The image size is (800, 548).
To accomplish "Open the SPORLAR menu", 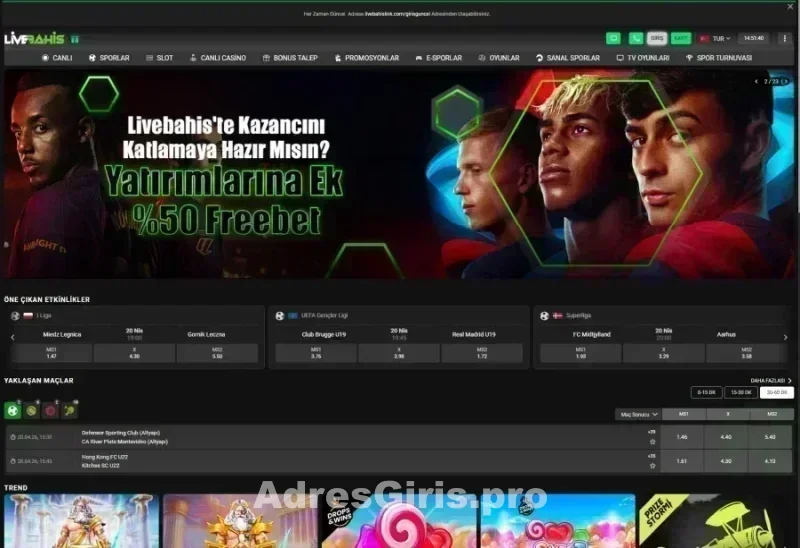I will 109,58.
